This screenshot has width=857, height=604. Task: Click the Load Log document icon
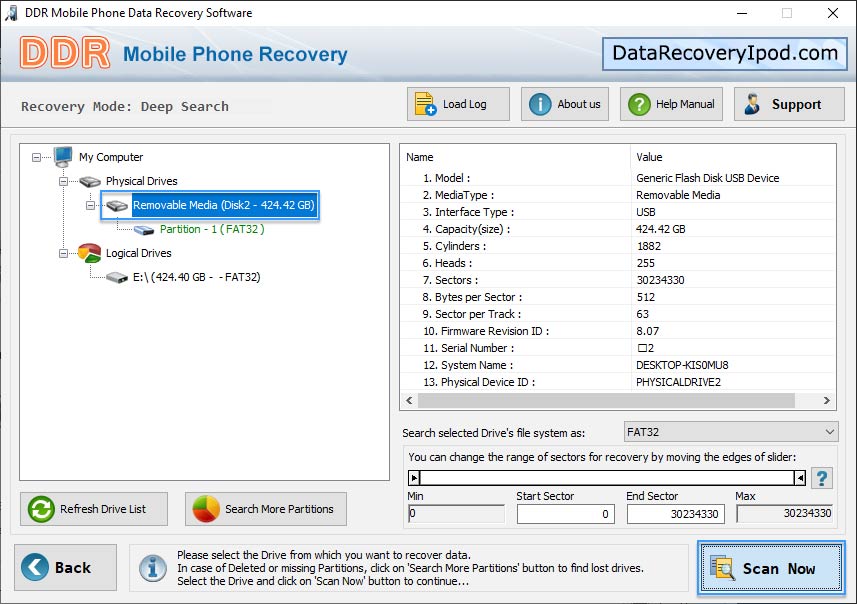425,104
